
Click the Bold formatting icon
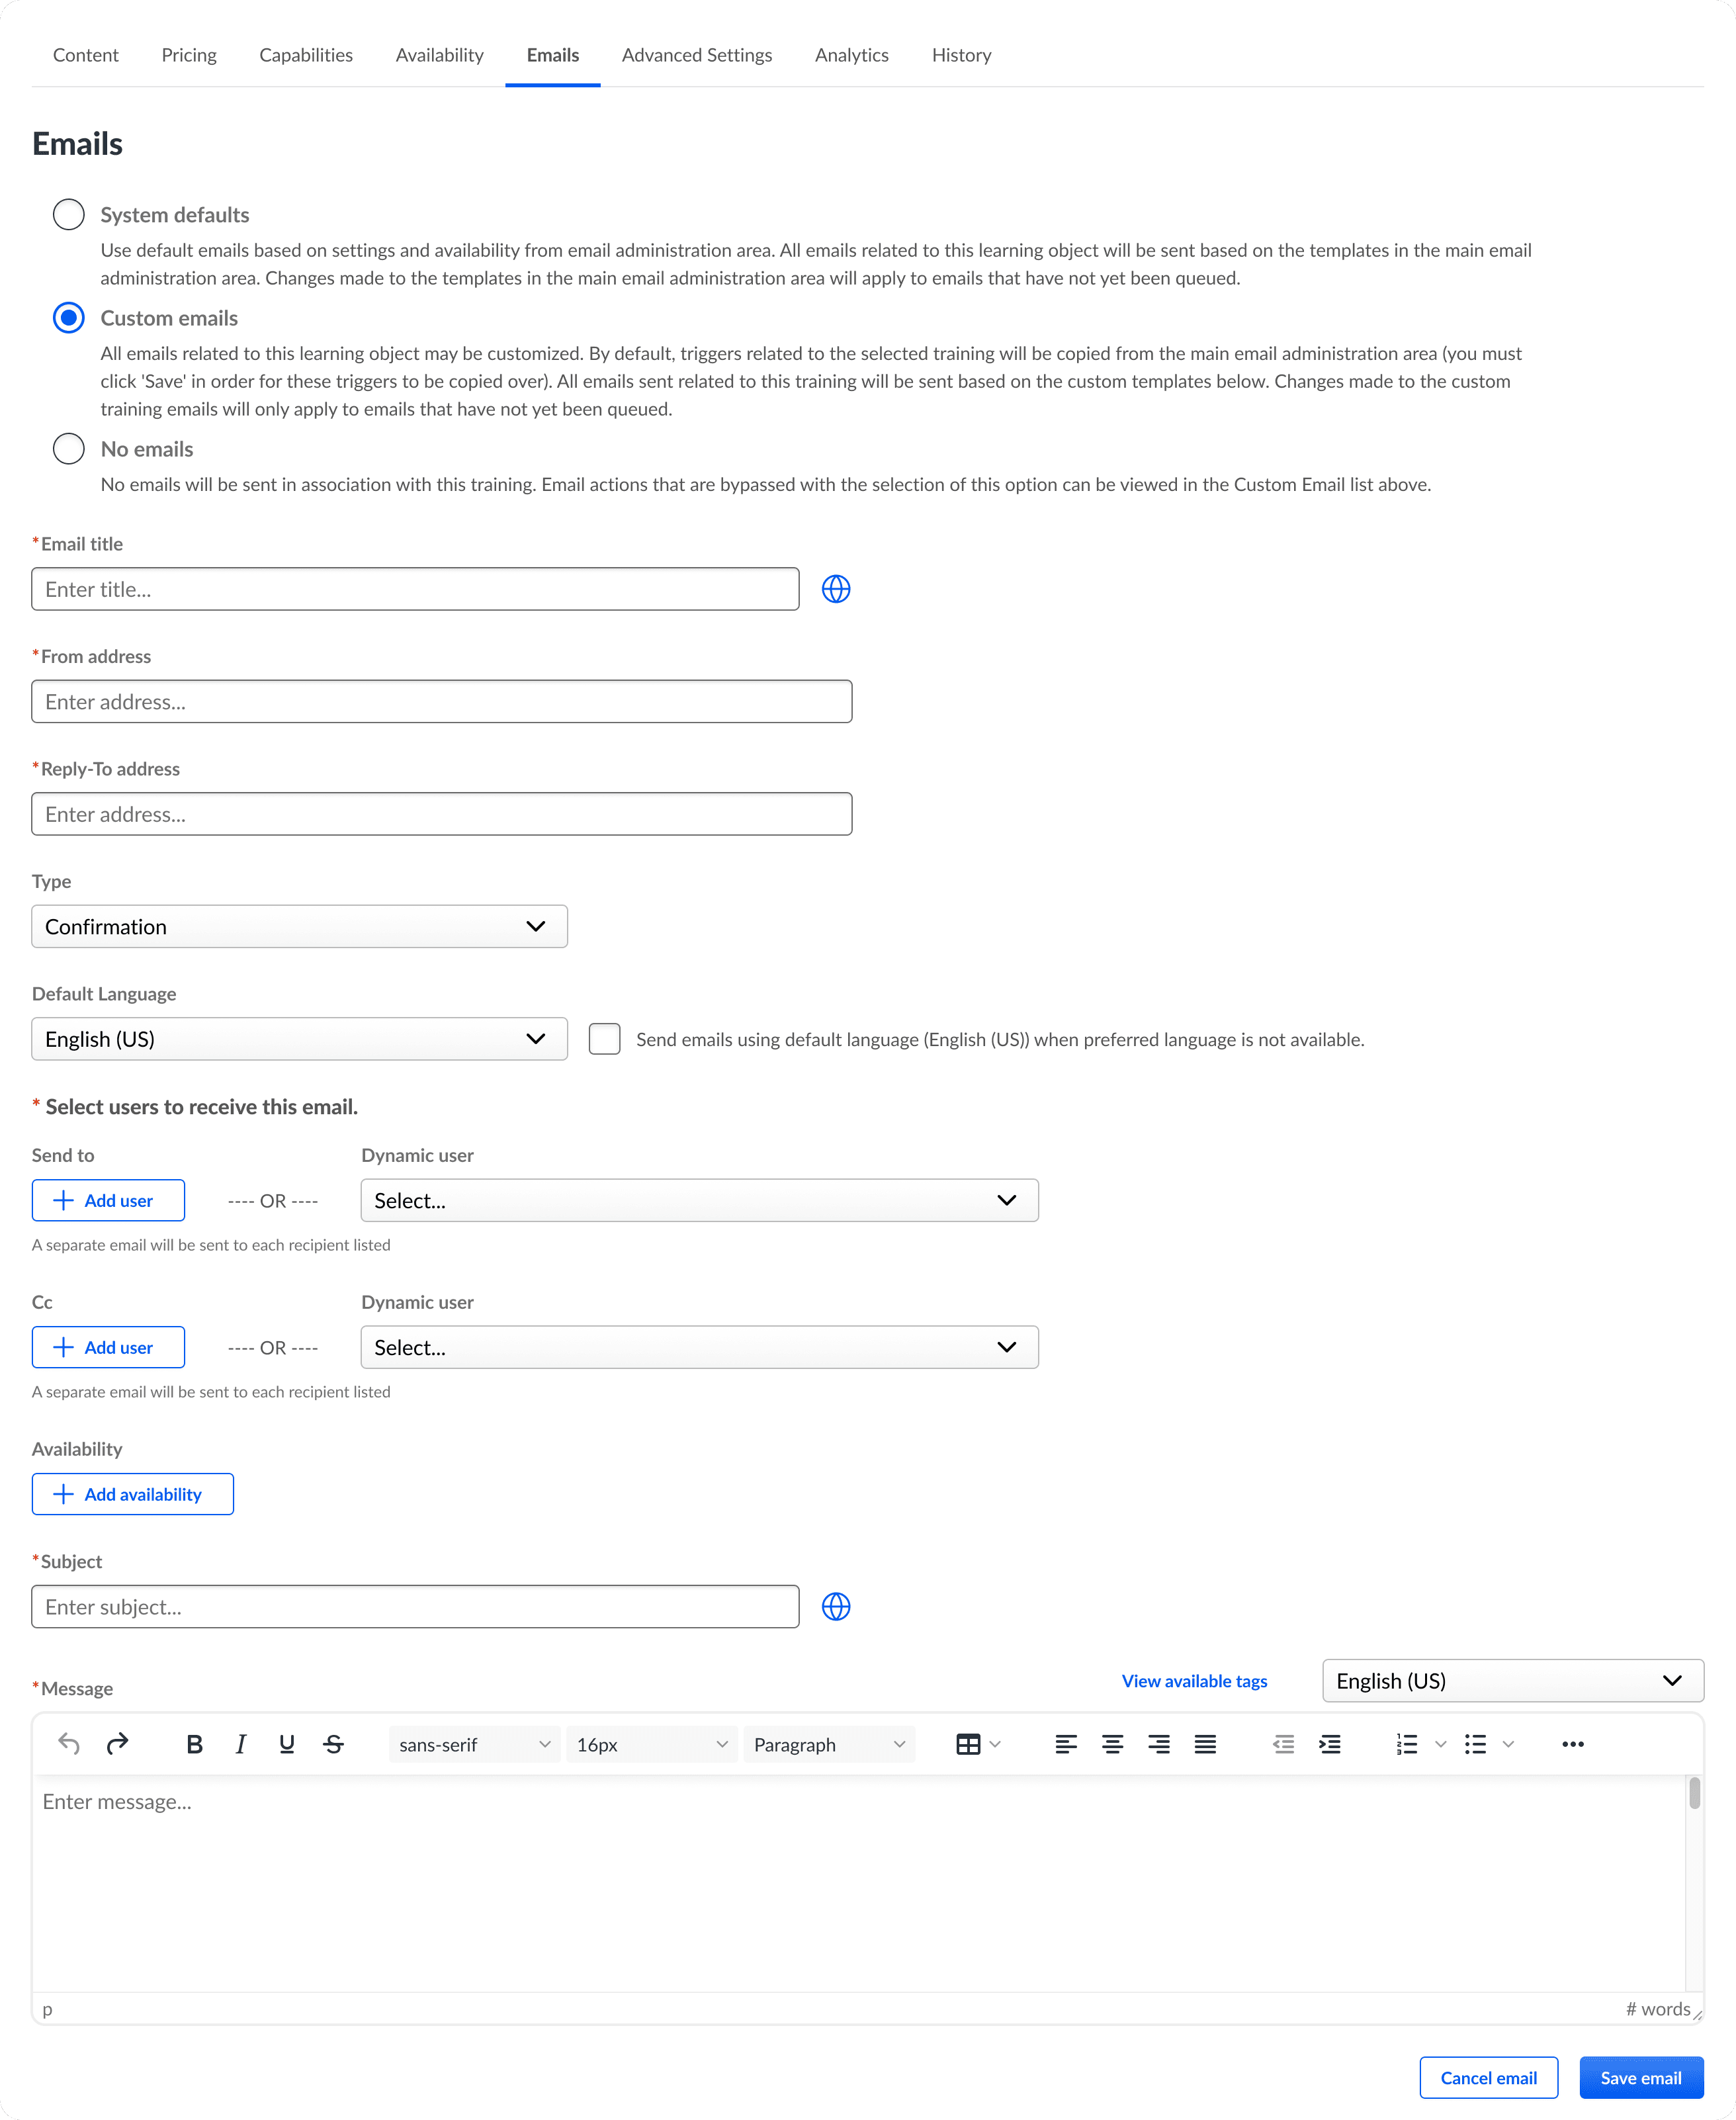tap(194, 1744)
